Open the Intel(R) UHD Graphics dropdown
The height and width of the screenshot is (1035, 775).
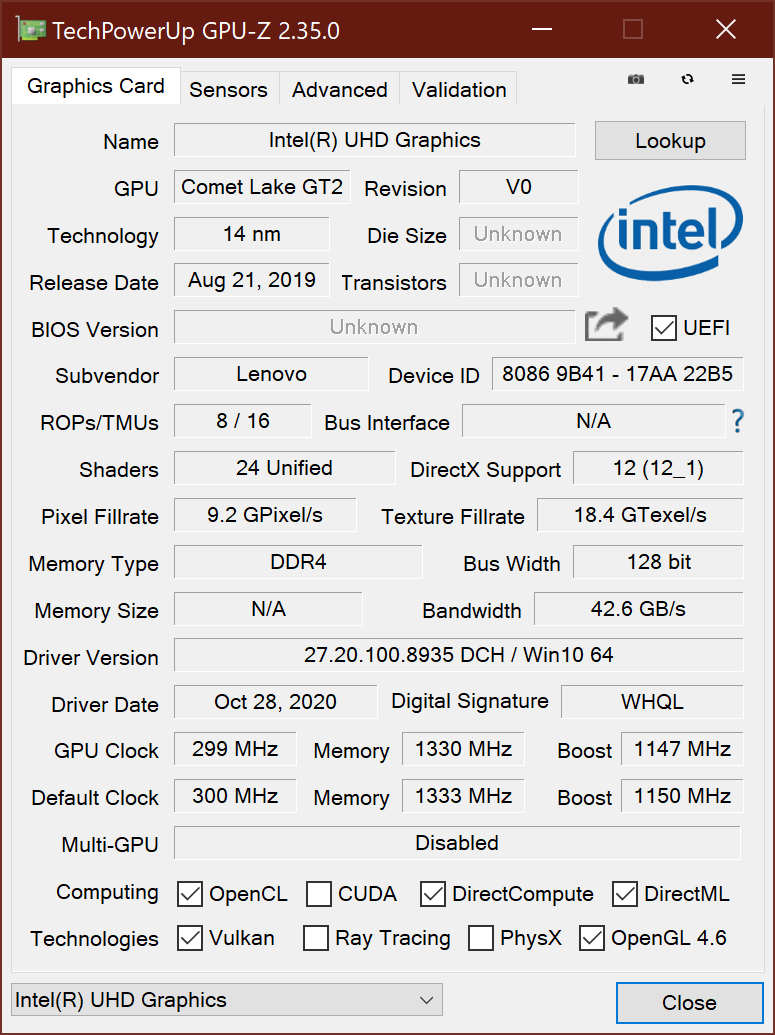click(x=226, y=1000)
